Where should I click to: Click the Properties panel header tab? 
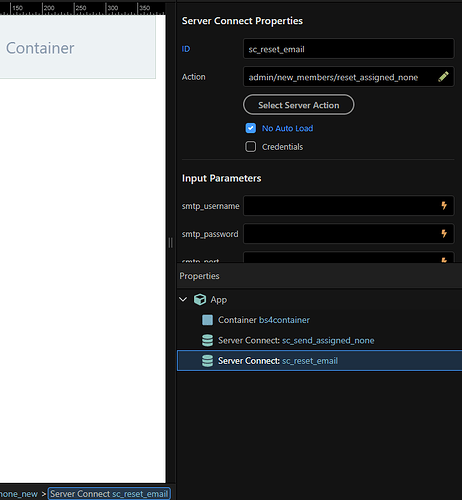(x=199, y=276)
